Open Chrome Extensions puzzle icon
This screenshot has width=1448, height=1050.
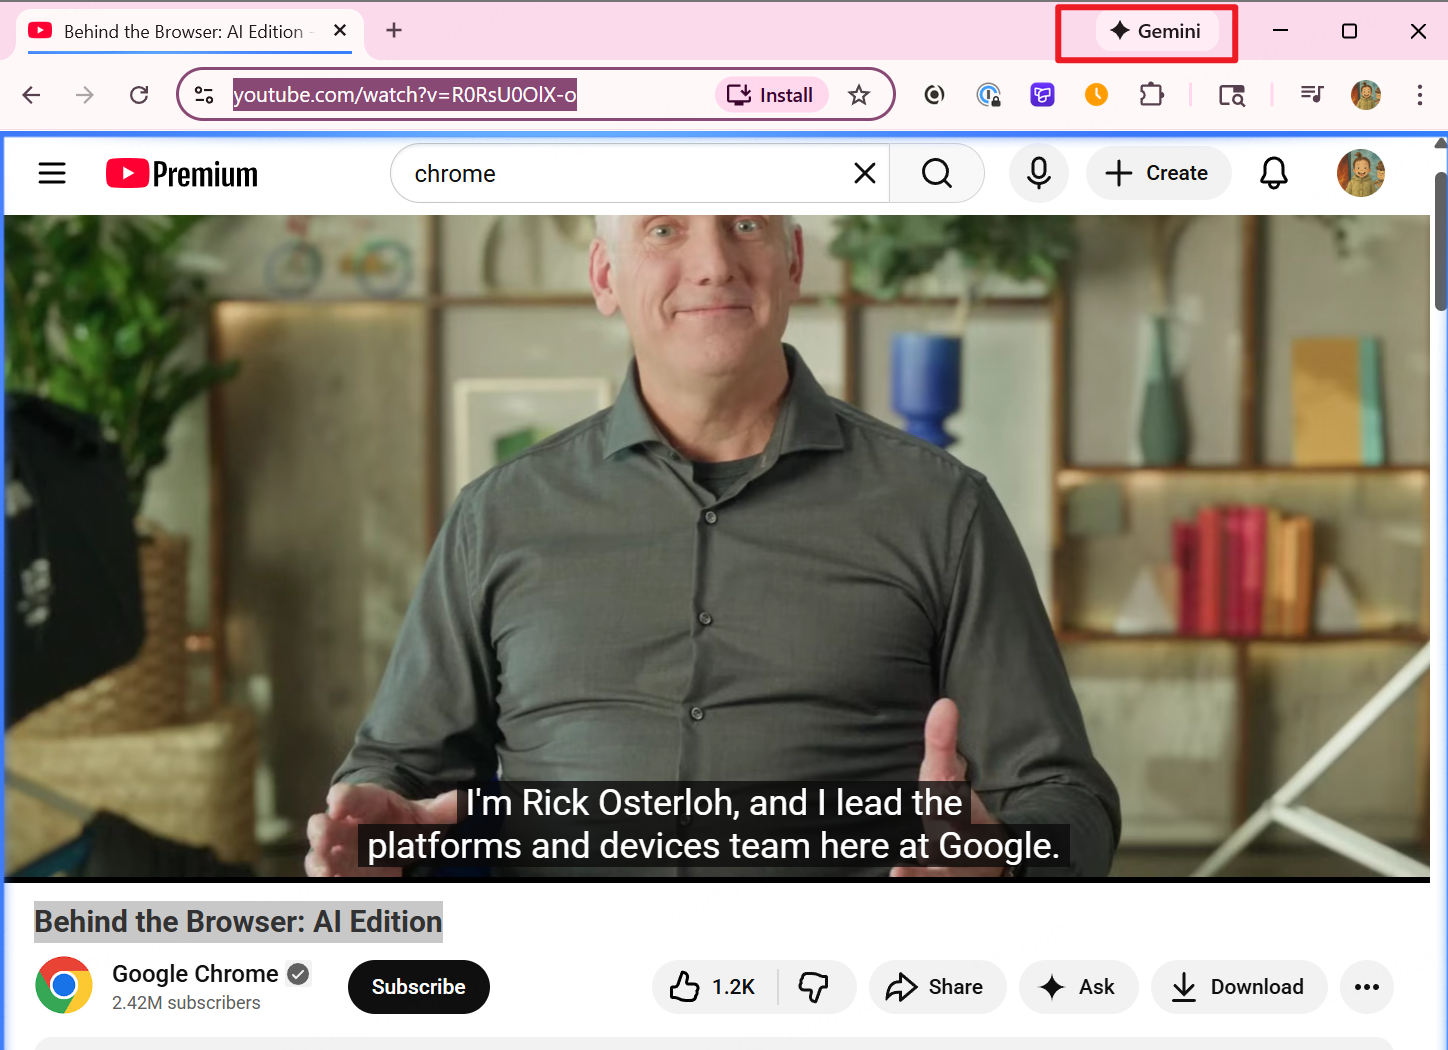(1151, 95)
